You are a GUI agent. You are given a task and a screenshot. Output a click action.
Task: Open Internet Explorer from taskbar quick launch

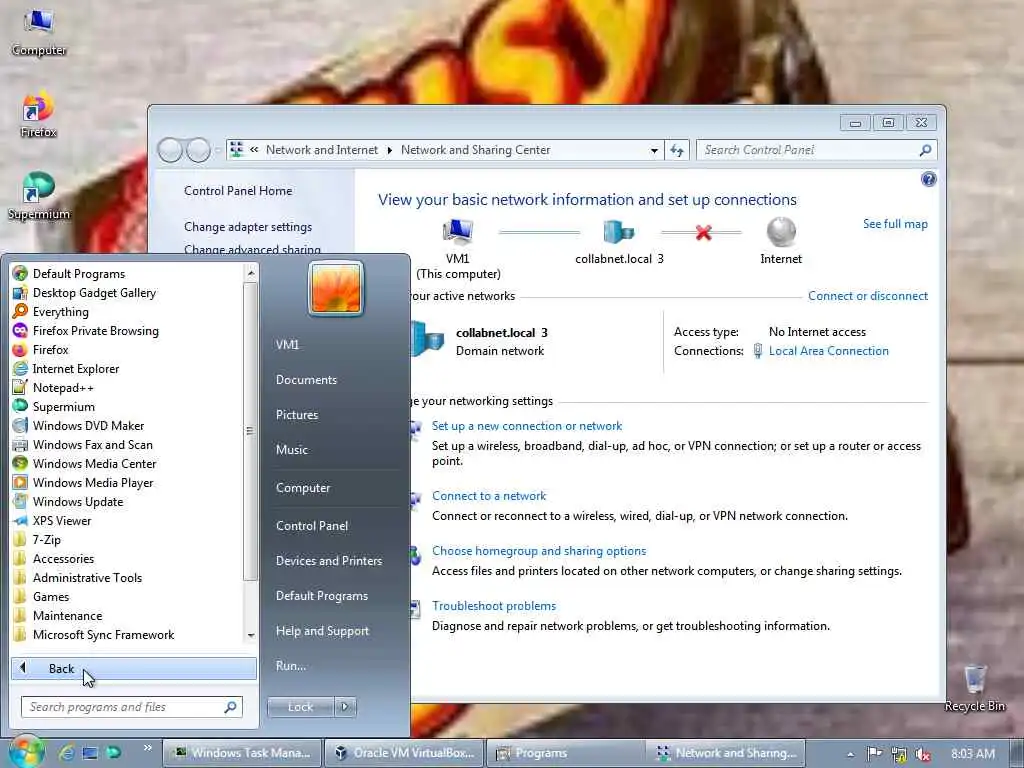click(x=66, y=753)
